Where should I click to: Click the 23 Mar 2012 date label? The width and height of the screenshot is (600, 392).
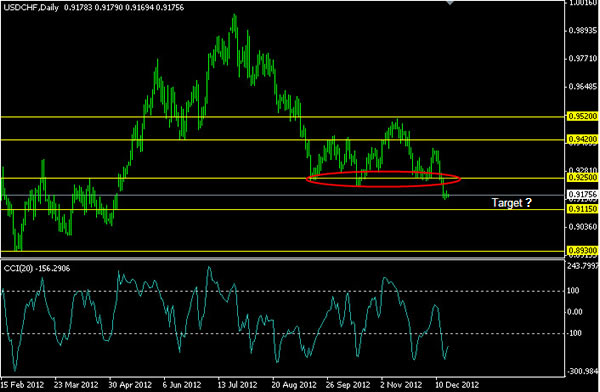[76, 385]
